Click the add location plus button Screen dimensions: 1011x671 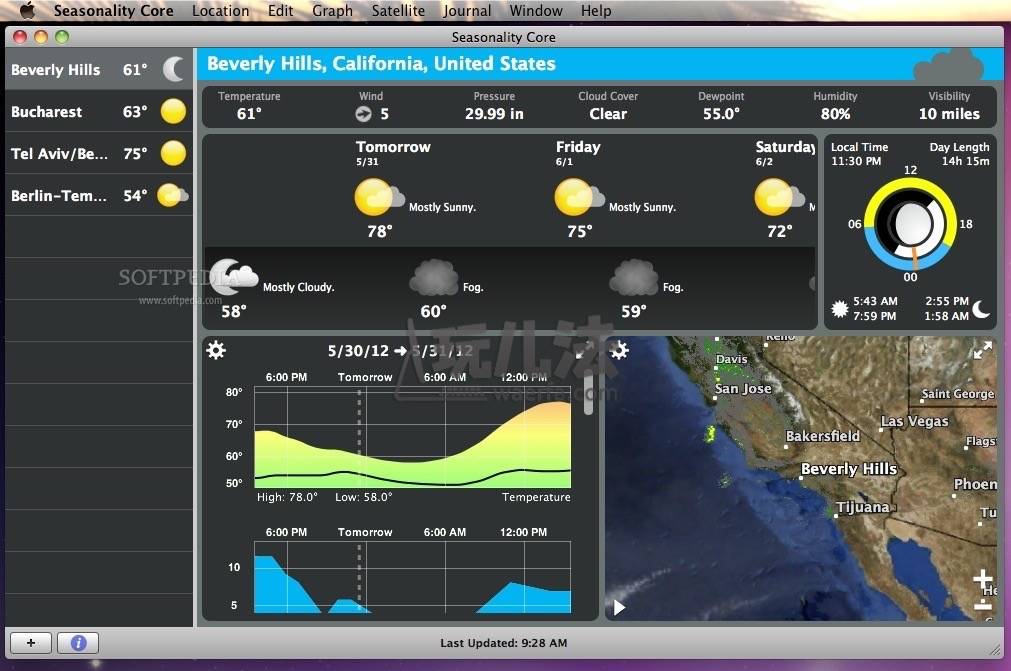tap(31, 643)
